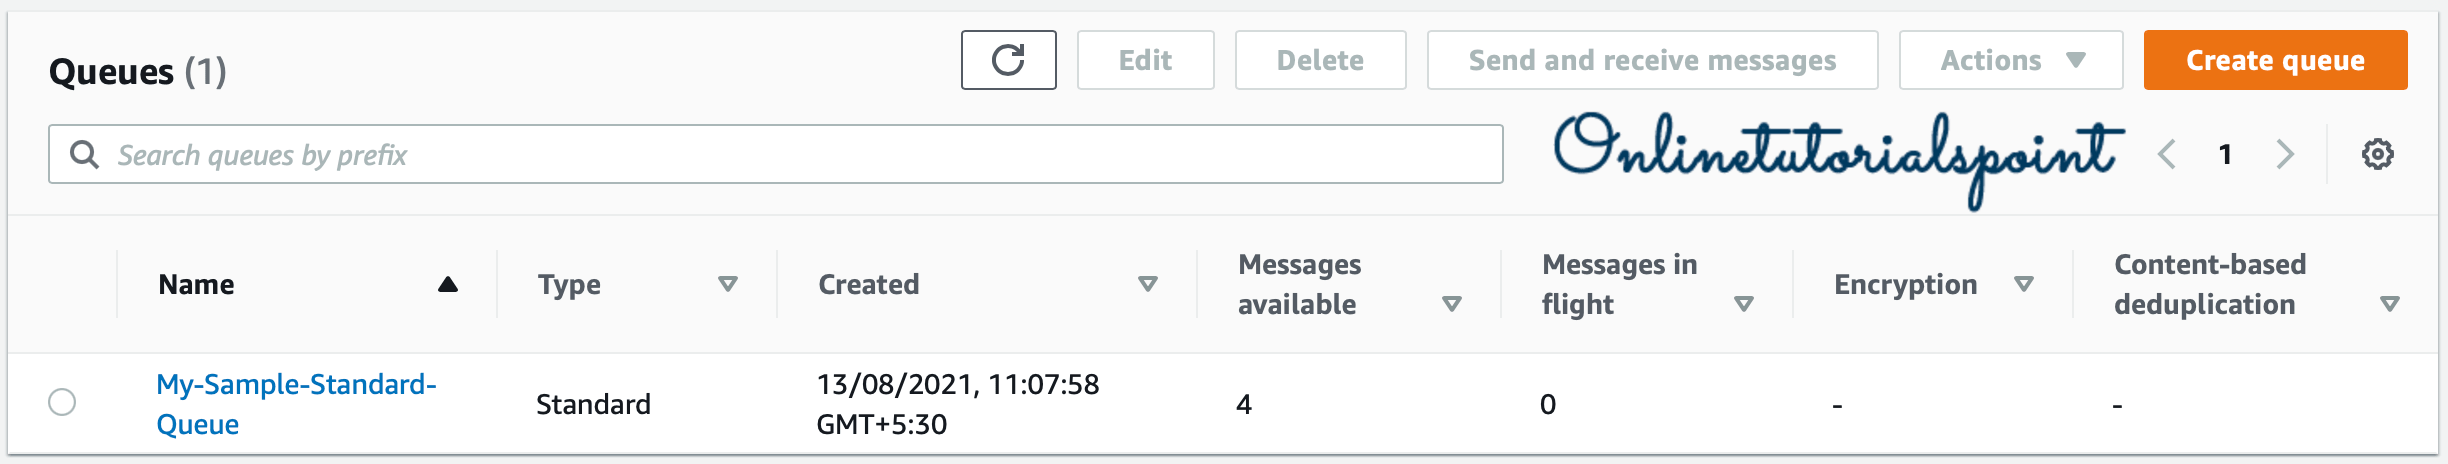Click the search magnifier icon

pos(85,155)
